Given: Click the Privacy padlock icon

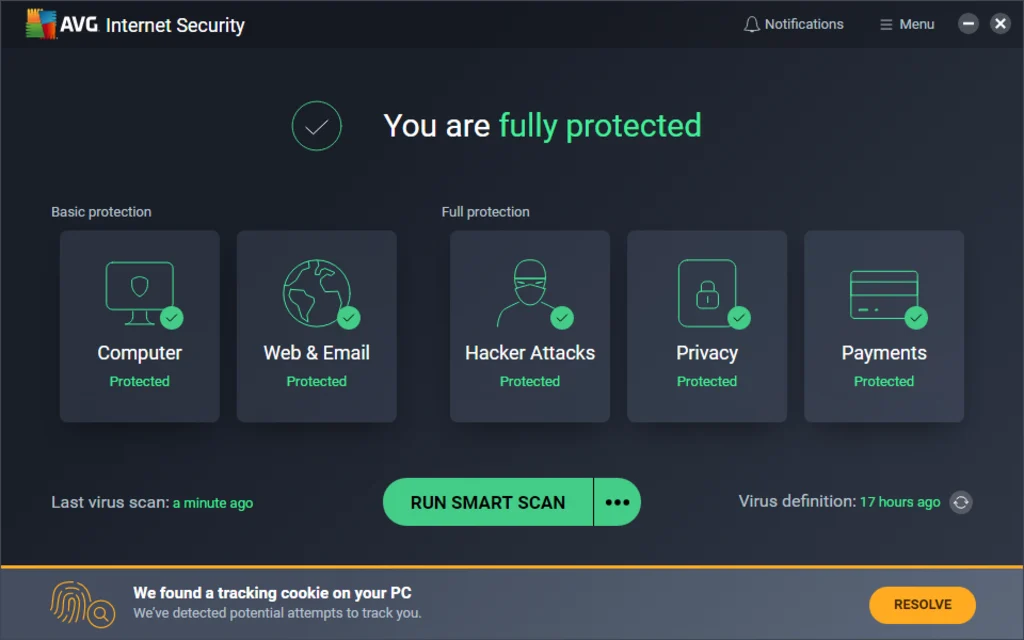Looking at the screenshot, I should (707, 290).
